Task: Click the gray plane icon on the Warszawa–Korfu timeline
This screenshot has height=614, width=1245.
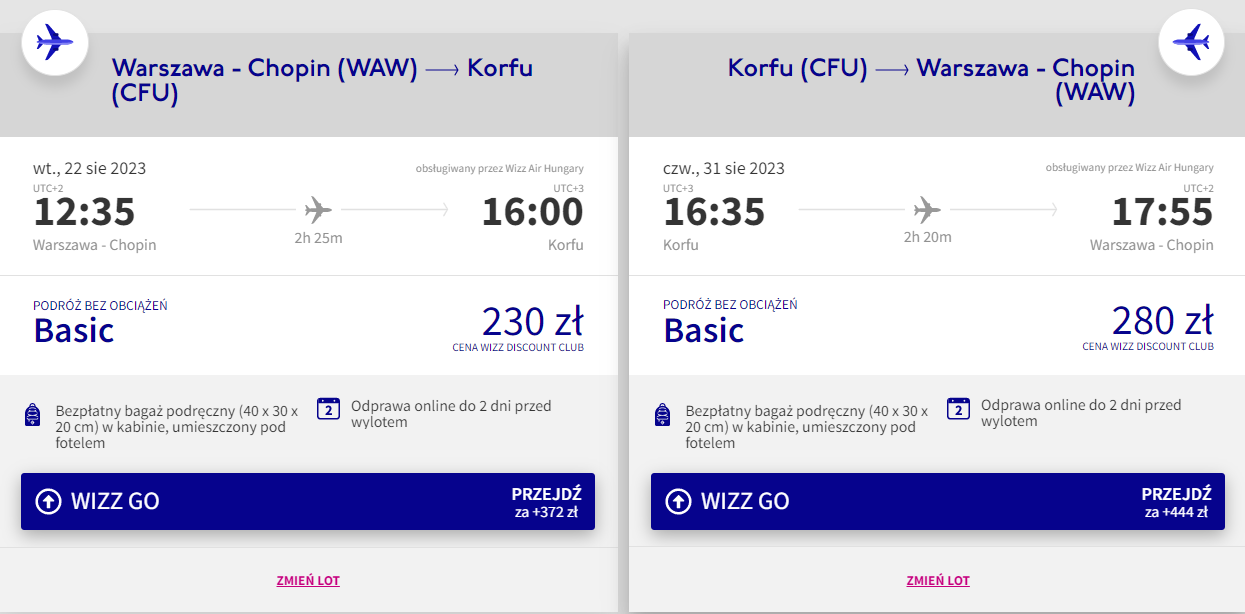Action: click(318, 210)
